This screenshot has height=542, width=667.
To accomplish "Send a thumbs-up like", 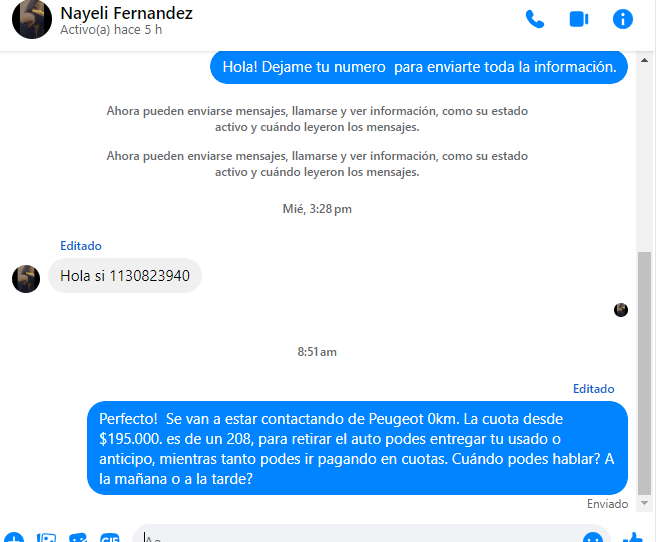I will point(633,537).
